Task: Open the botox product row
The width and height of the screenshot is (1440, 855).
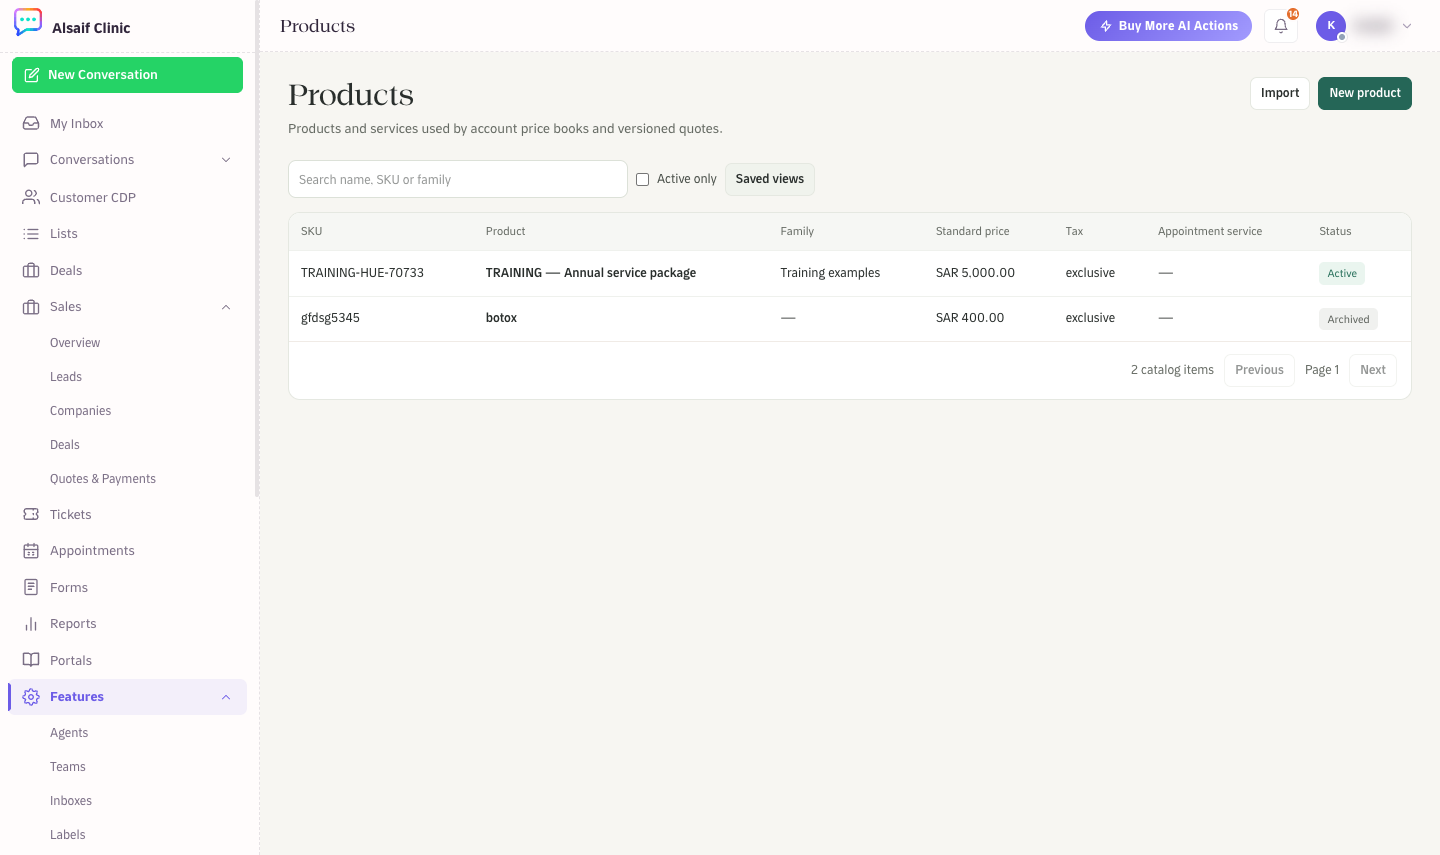Action: click(850, 318)
